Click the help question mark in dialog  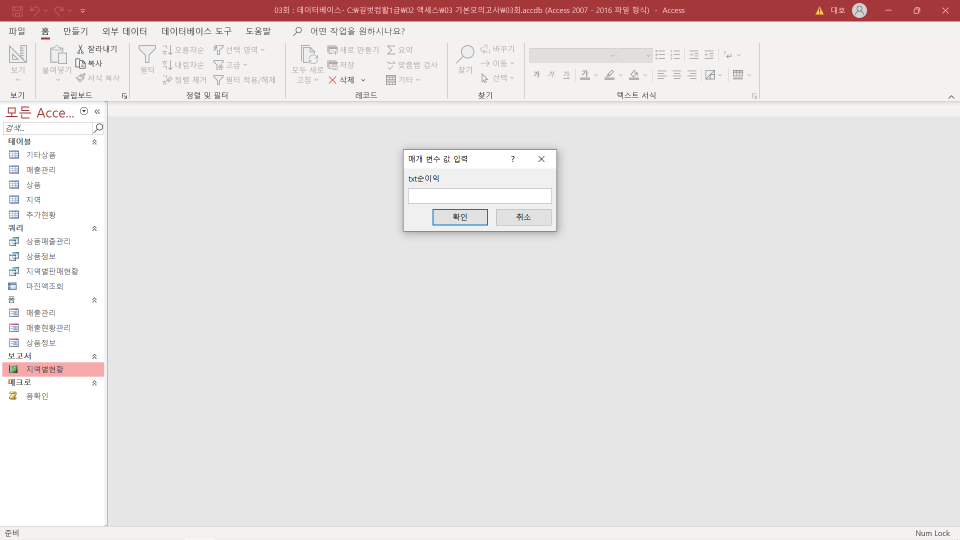coord(513,159)
